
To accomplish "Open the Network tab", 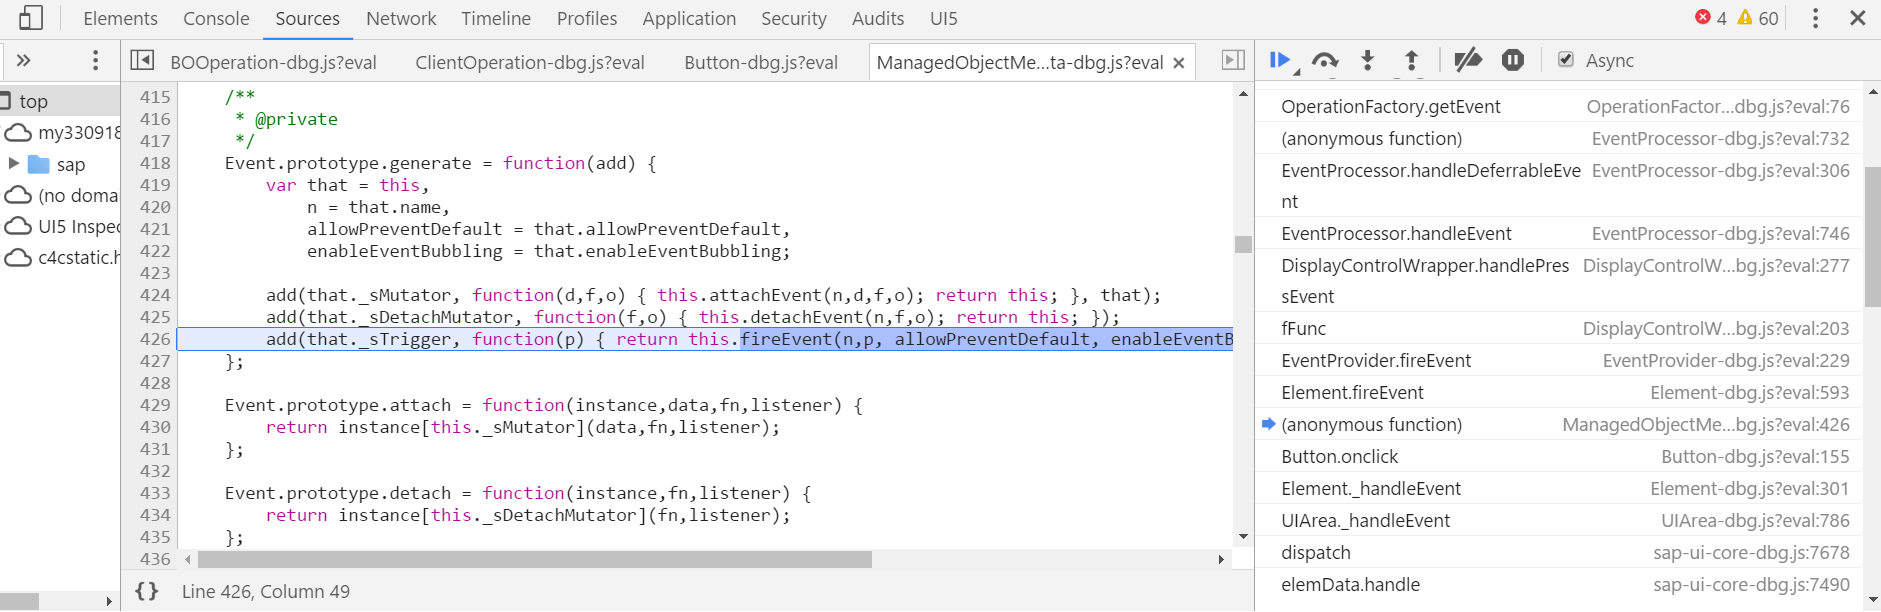I will pyautogui.click(x=401, y=18).
